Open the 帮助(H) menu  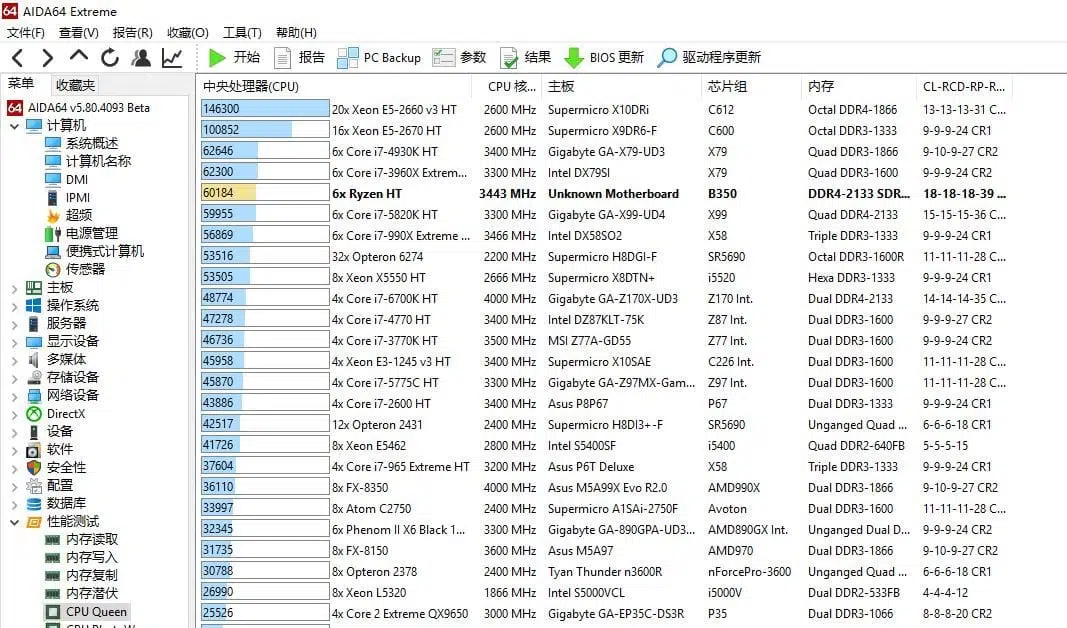pos(296,33)
